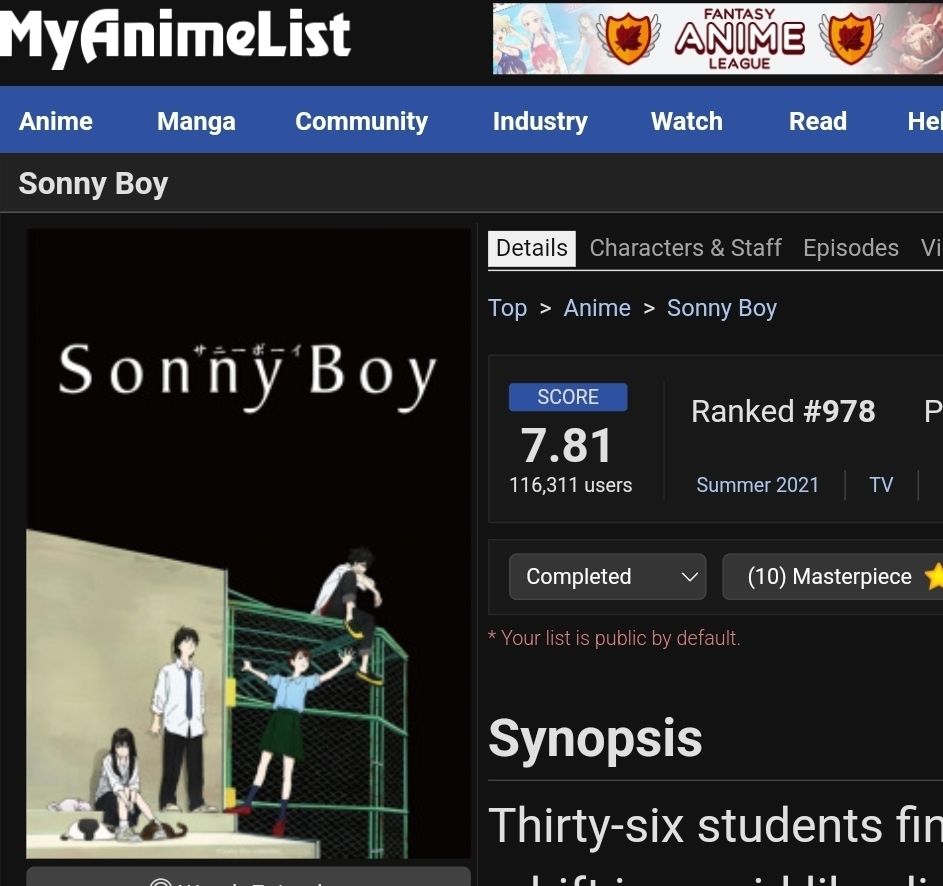Click the Sonny Boy poster image

coord(248,543)
